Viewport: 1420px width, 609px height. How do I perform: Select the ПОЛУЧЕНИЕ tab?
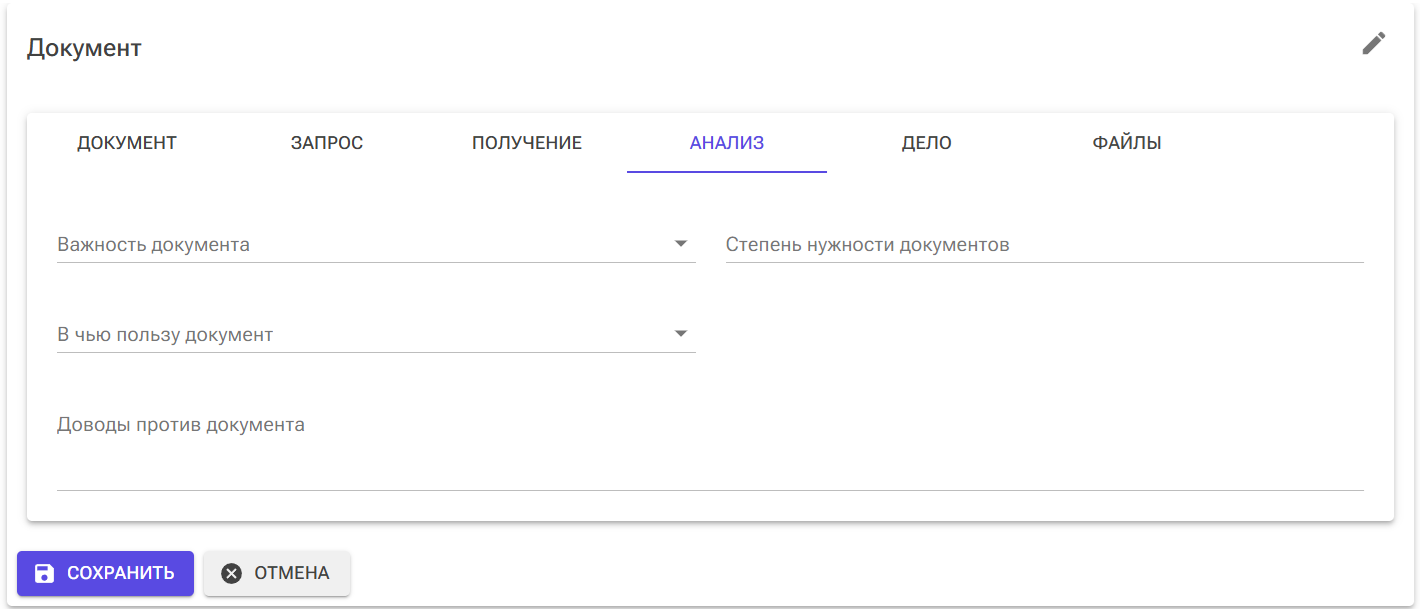click(x=527, y=142)
